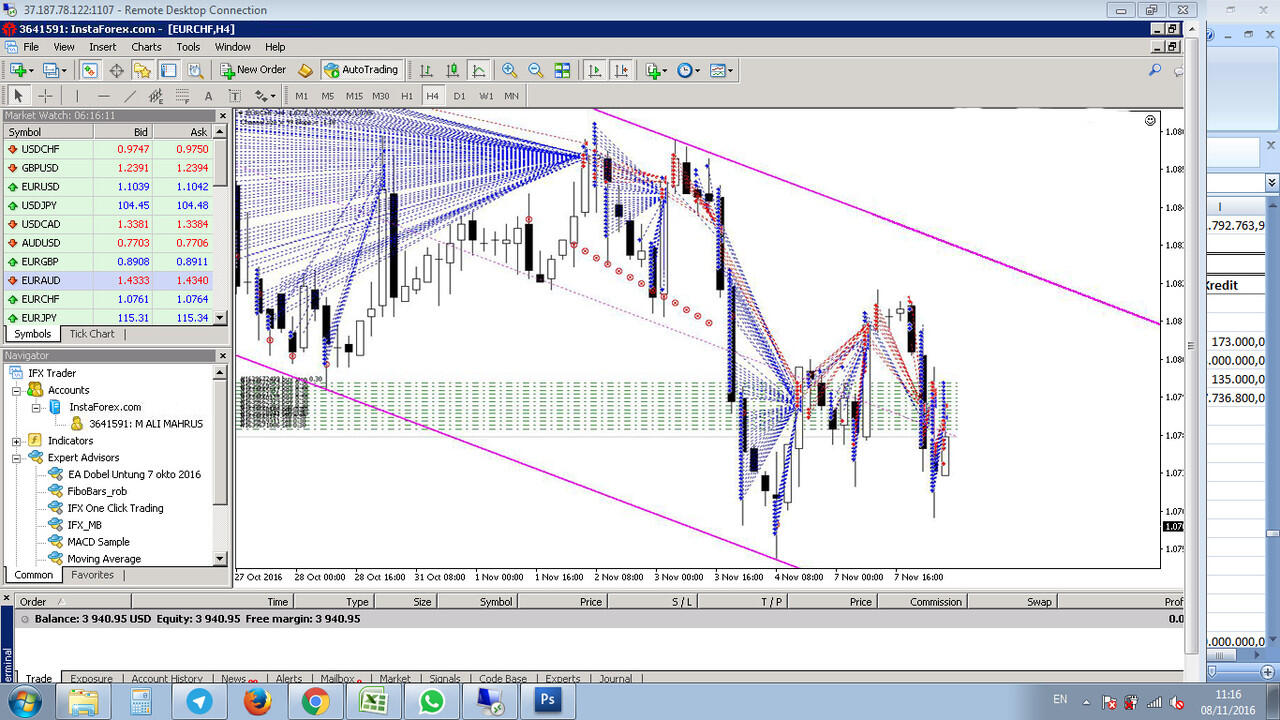Collapse the Accounts tree node
The image size is (1280, 720).
17,390
